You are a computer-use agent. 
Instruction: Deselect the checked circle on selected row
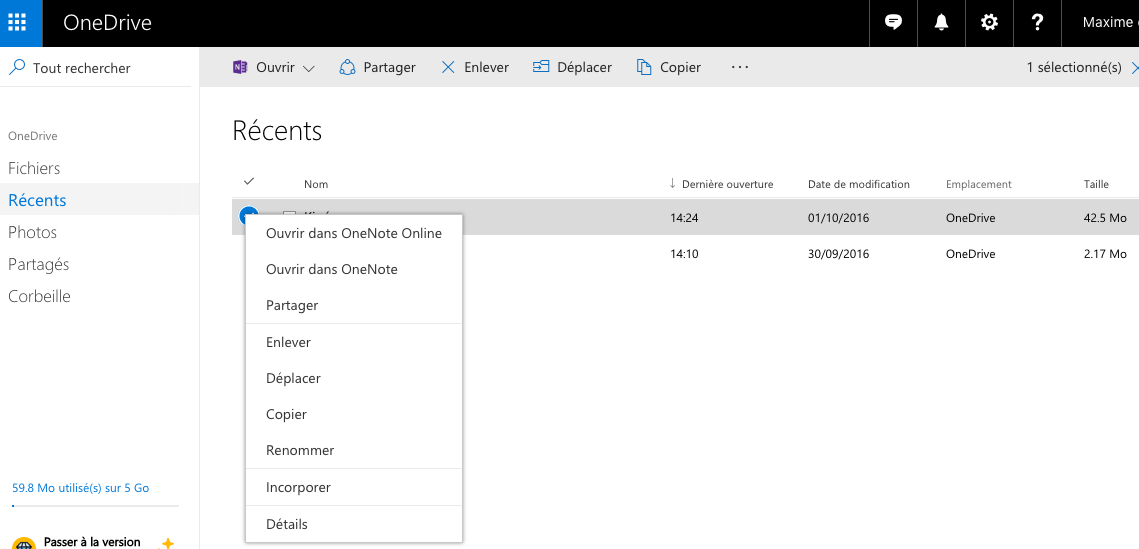pyautogui.click(x=248, y=214)
